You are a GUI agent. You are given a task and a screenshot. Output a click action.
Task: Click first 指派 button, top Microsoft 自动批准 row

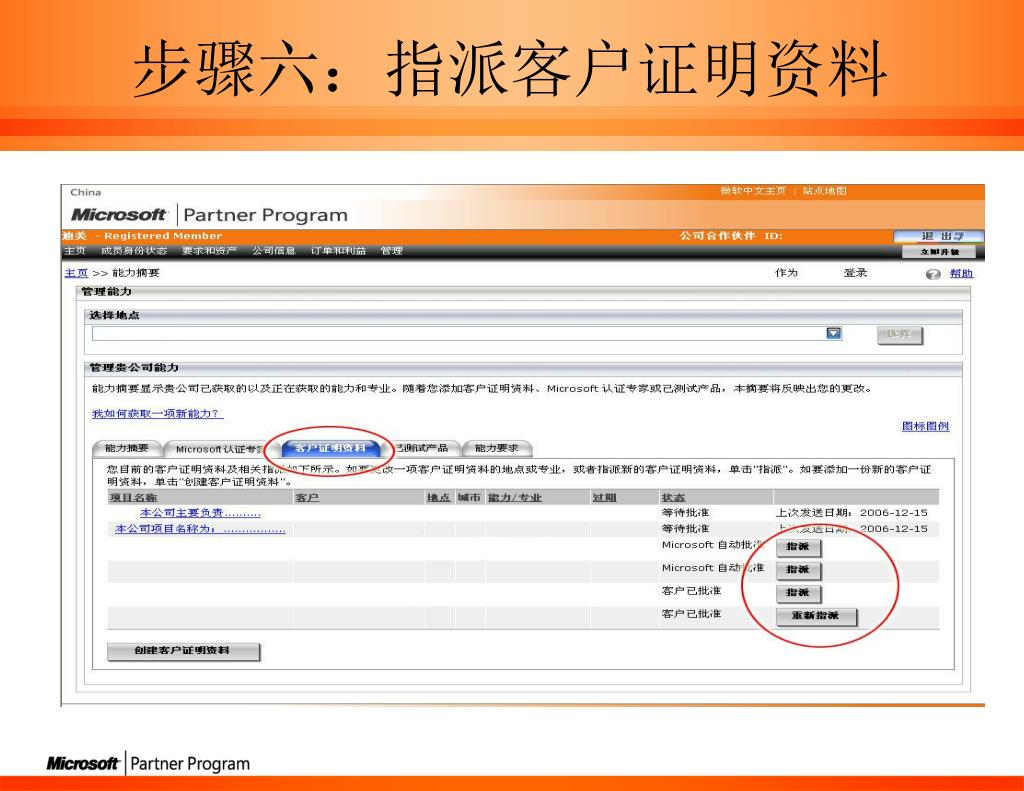point(798,547)
